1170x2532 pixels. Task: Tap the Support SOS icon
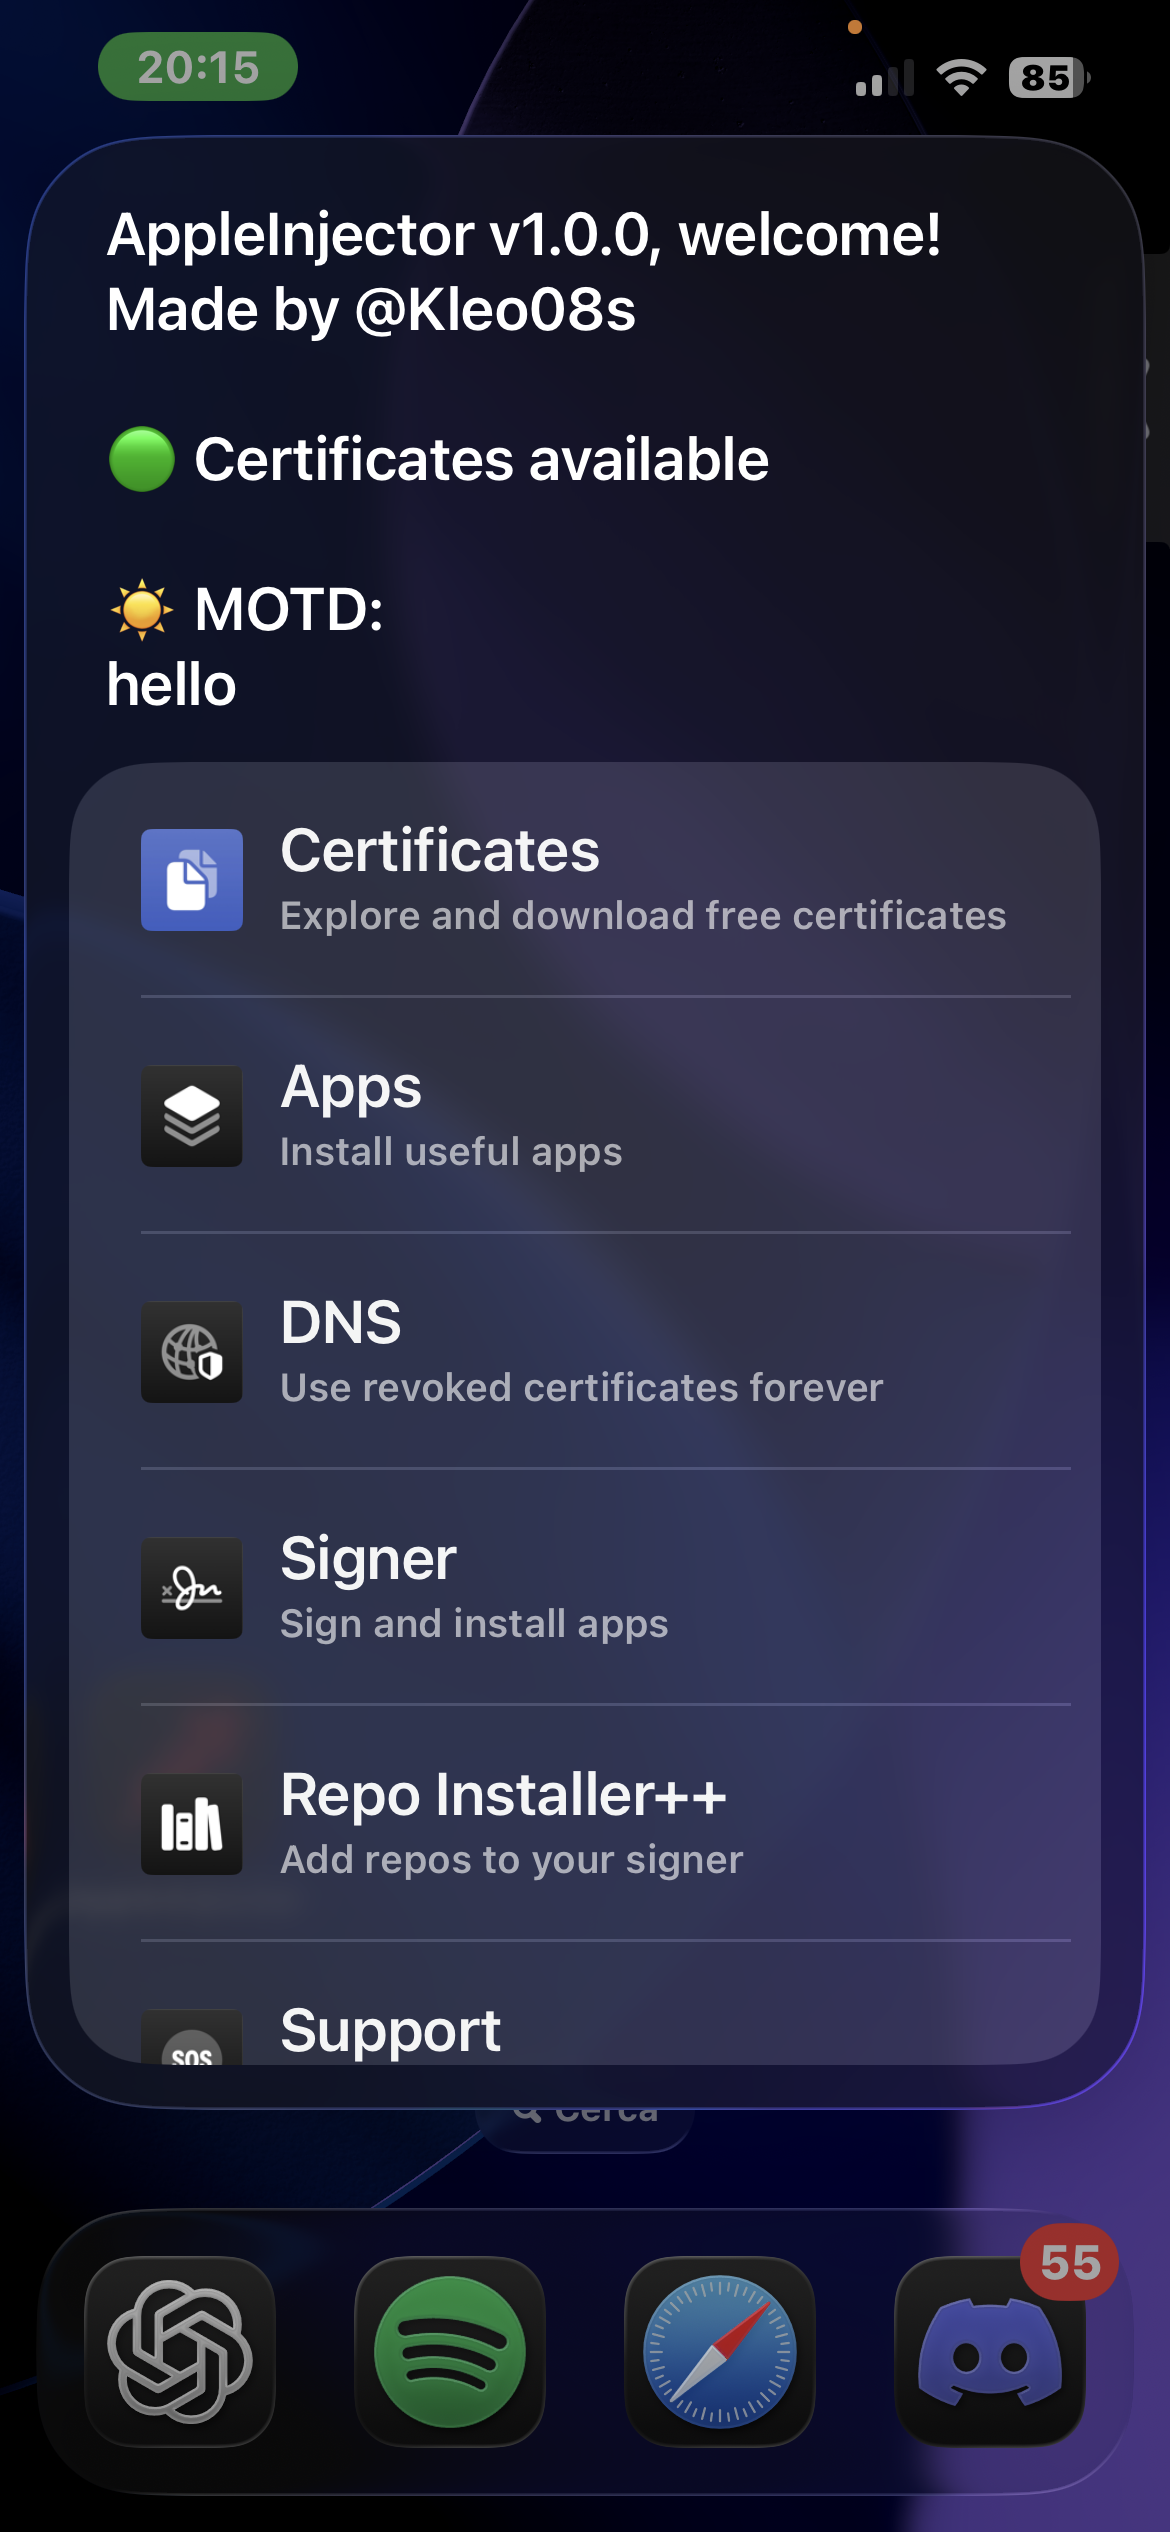click(192, 2037)
